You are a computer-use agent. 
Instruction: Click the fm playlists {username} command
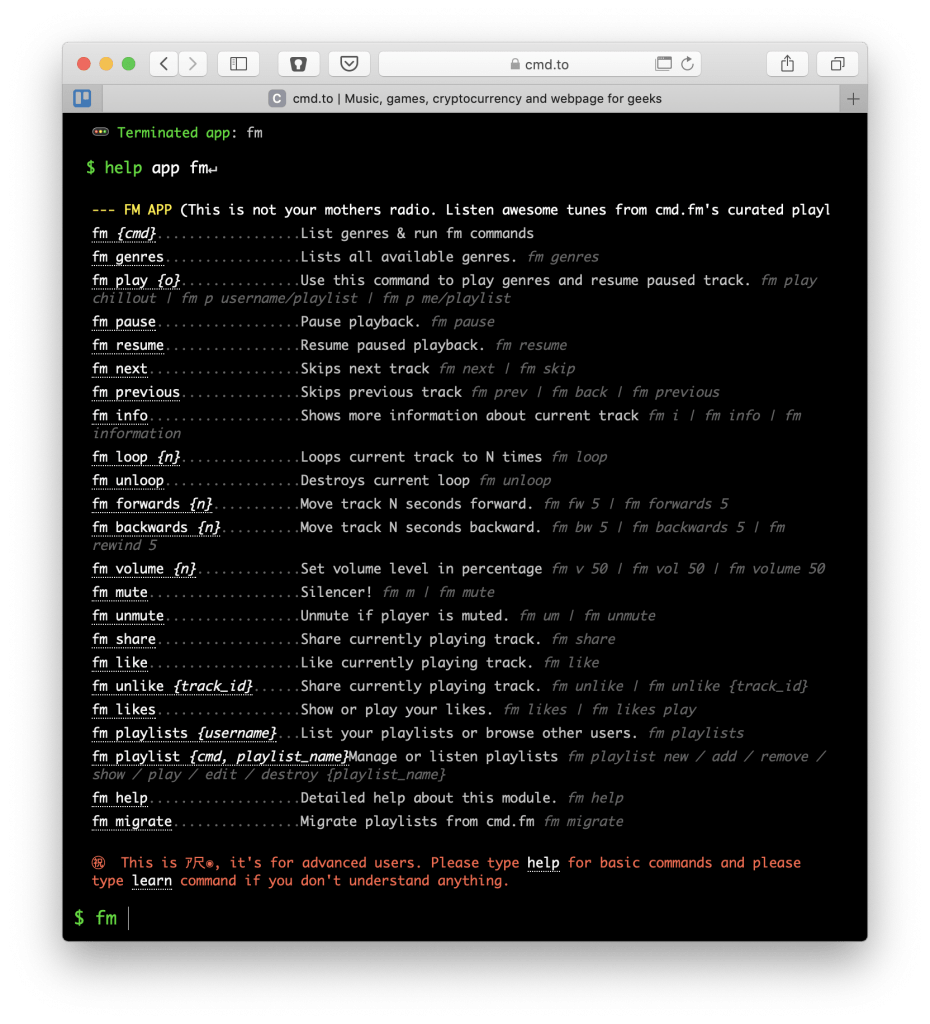point(184,733)
